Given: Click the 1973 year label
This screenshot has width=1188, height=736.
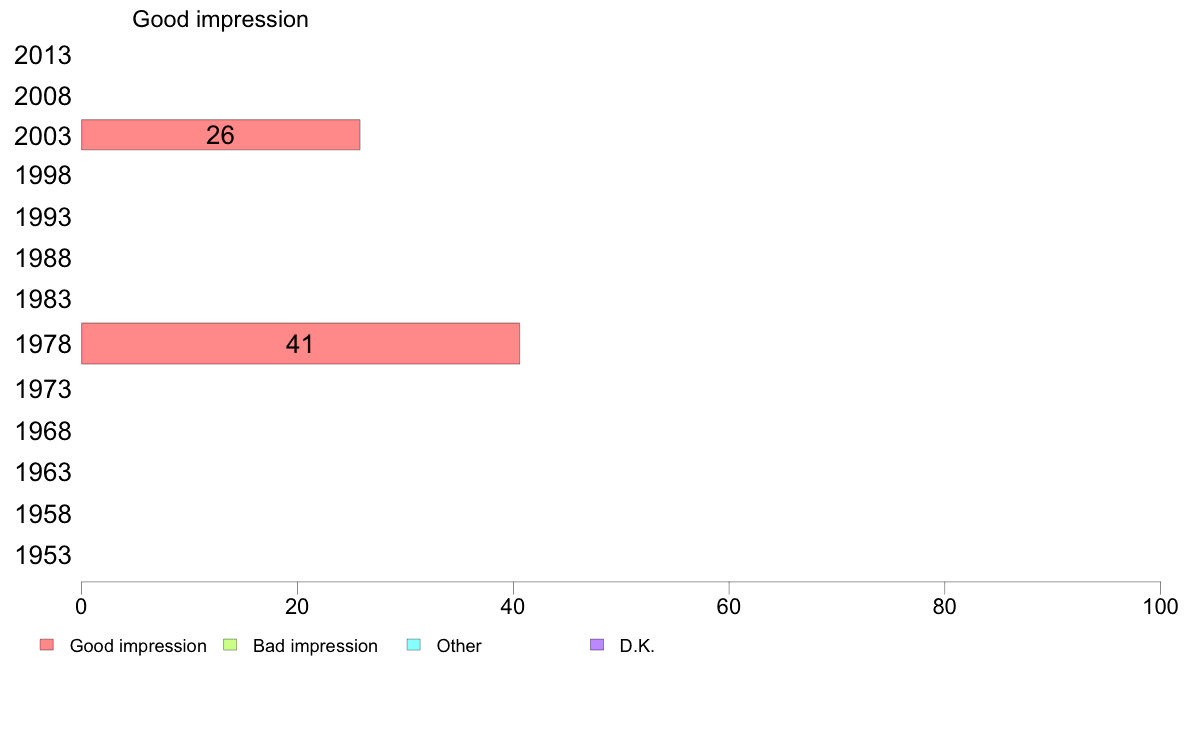Looking at the screenshot, I should click(43, 390).
